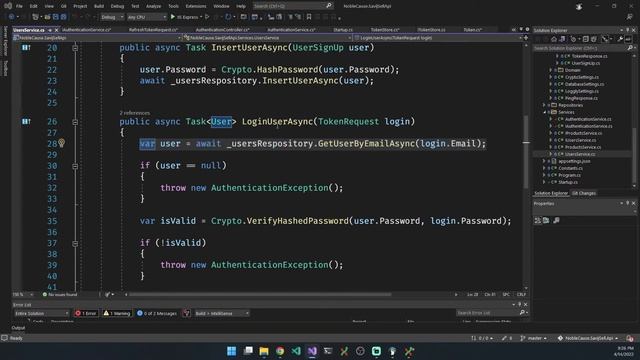Click the Alphabetical sort icon in Properties panel
The width and height of the screenshot is (640, 360).
[546, 220]
